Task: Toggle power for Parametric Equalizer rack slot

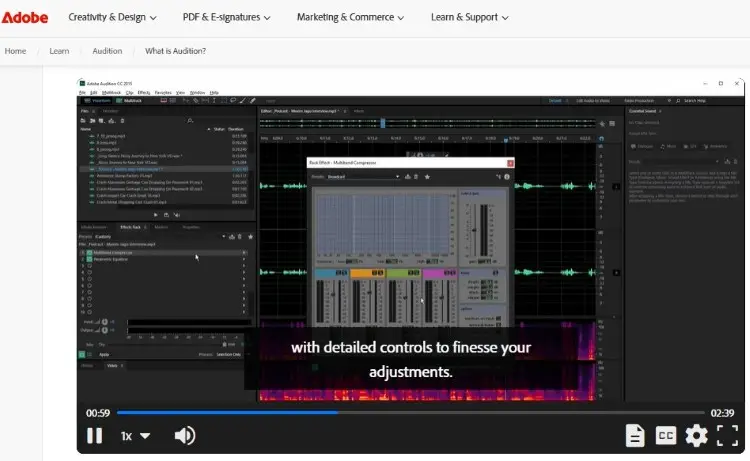Action: (x=89, y=259)
